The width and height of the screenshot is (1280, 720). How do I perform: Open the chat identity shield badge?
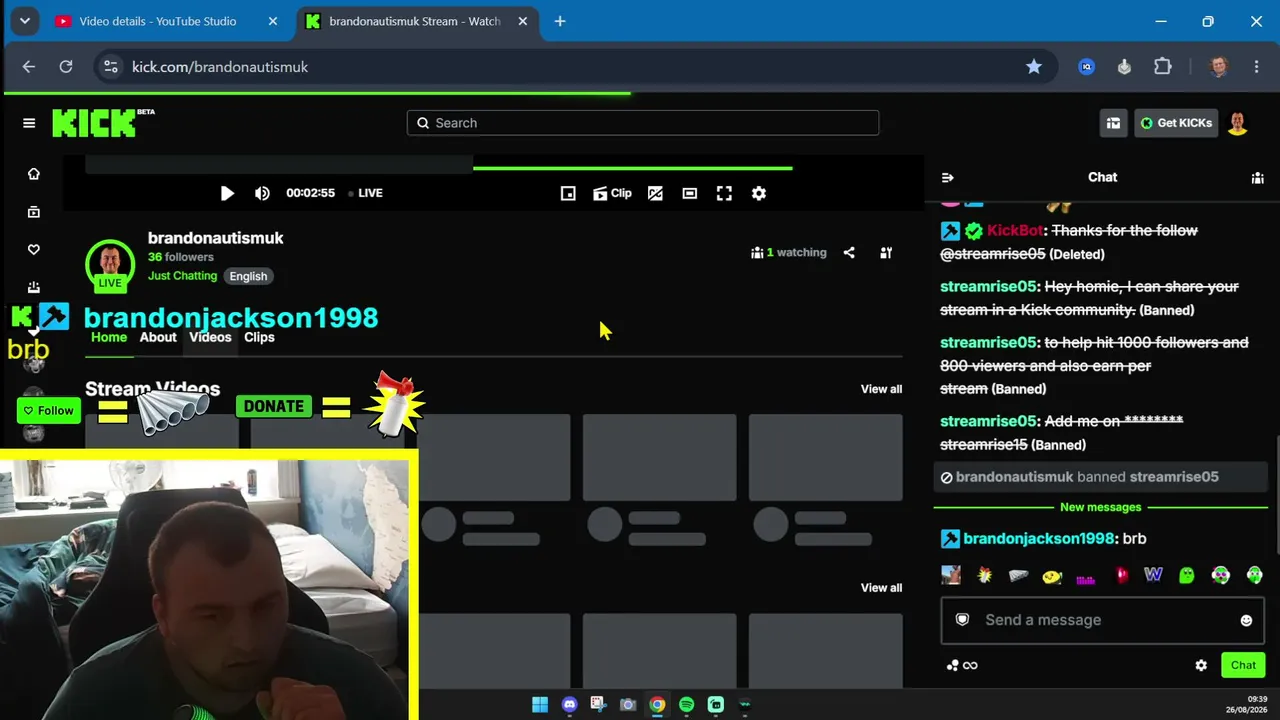962,620
